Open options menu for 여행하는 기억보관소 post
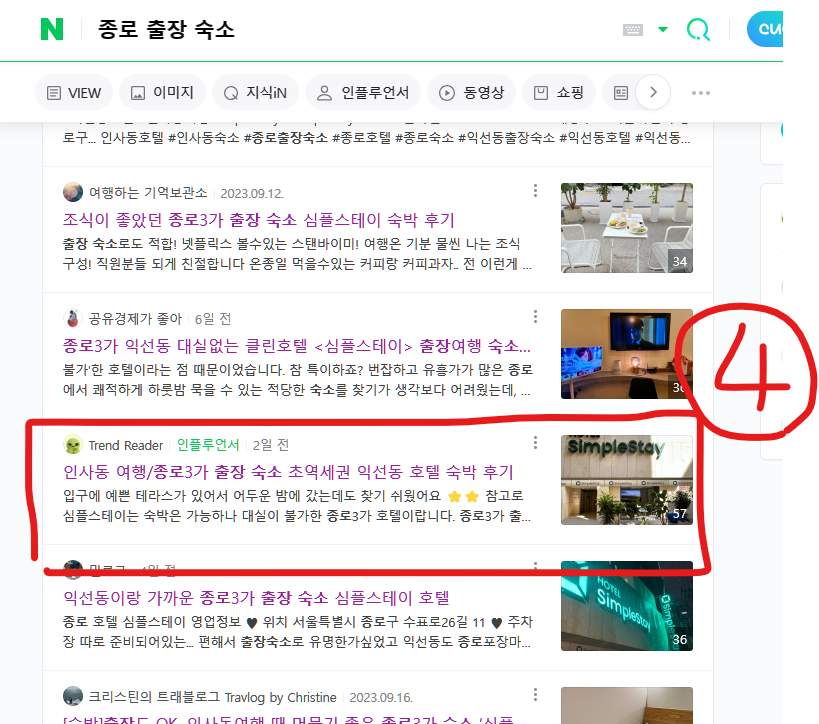The image size is (819, 724). pos(535,191)
